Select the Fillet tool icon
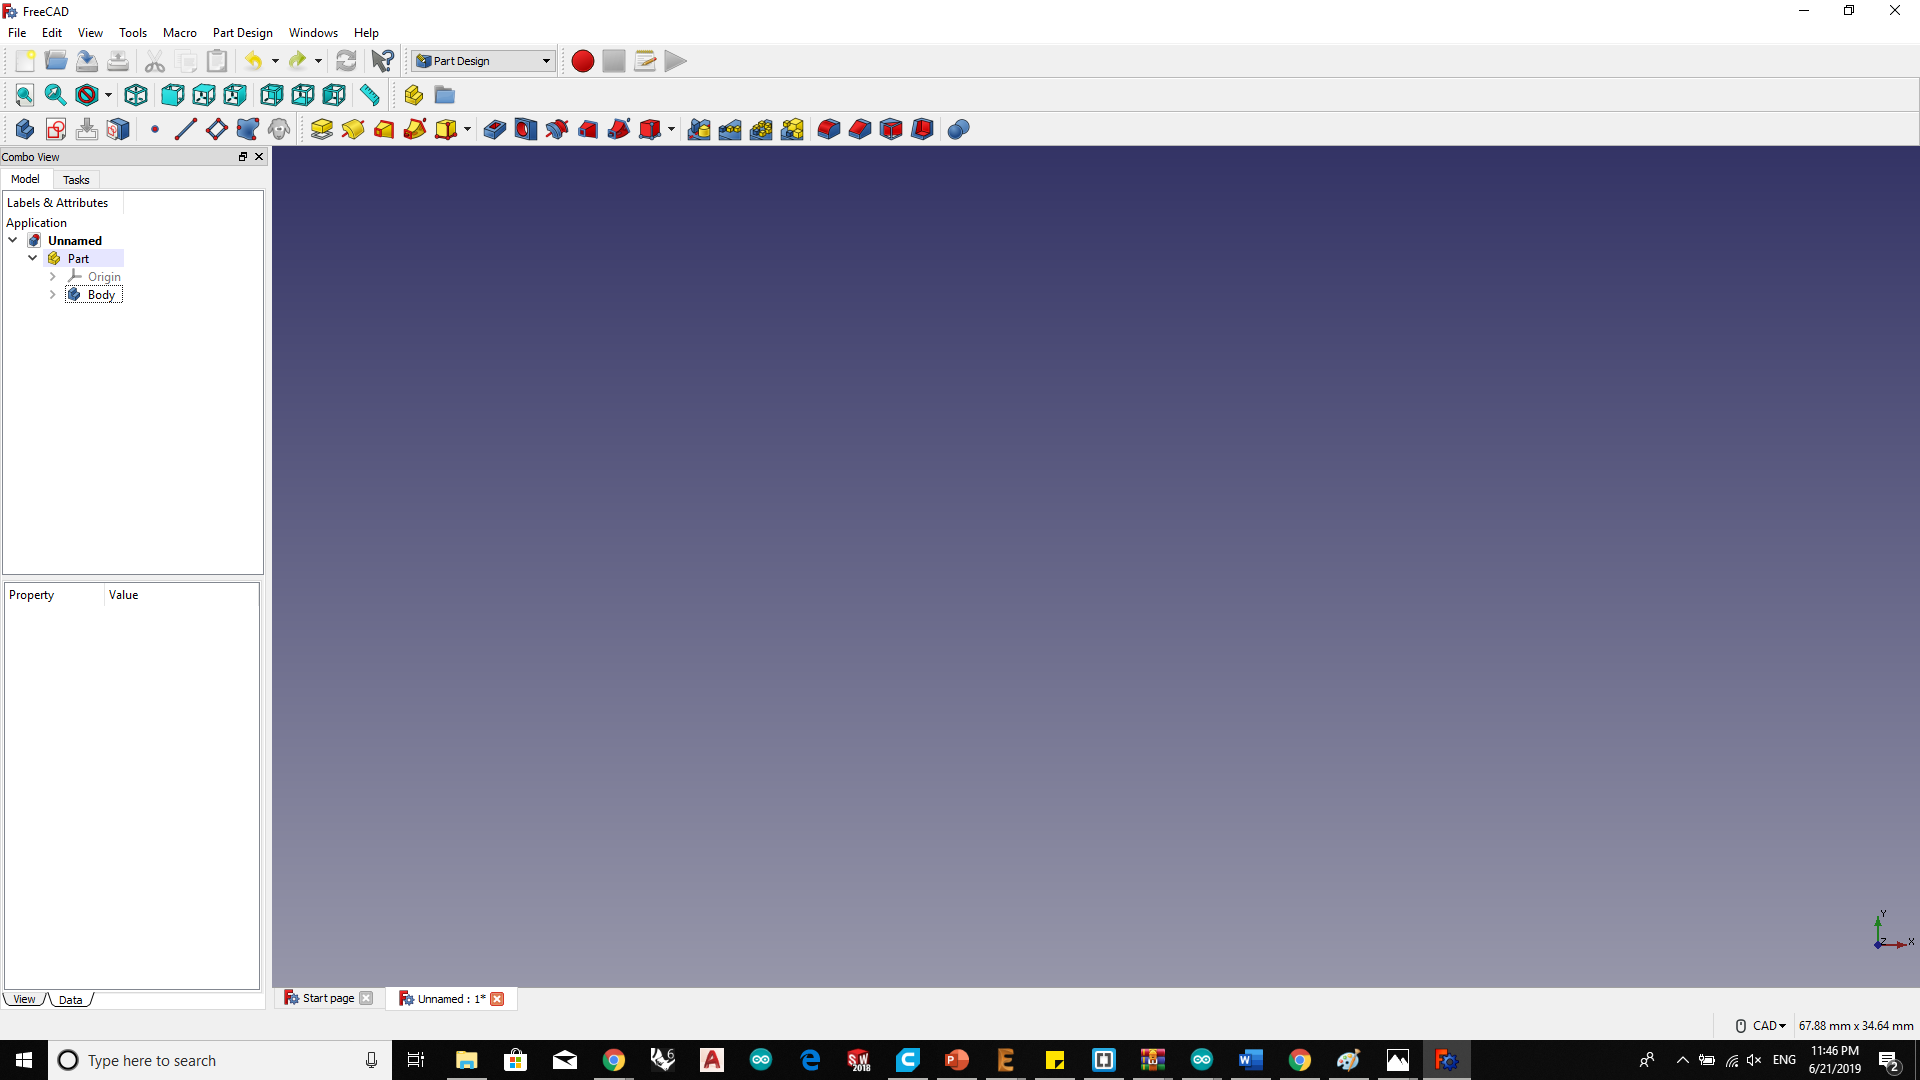This screenshot has height=1080, width=1920. (829, 129)
